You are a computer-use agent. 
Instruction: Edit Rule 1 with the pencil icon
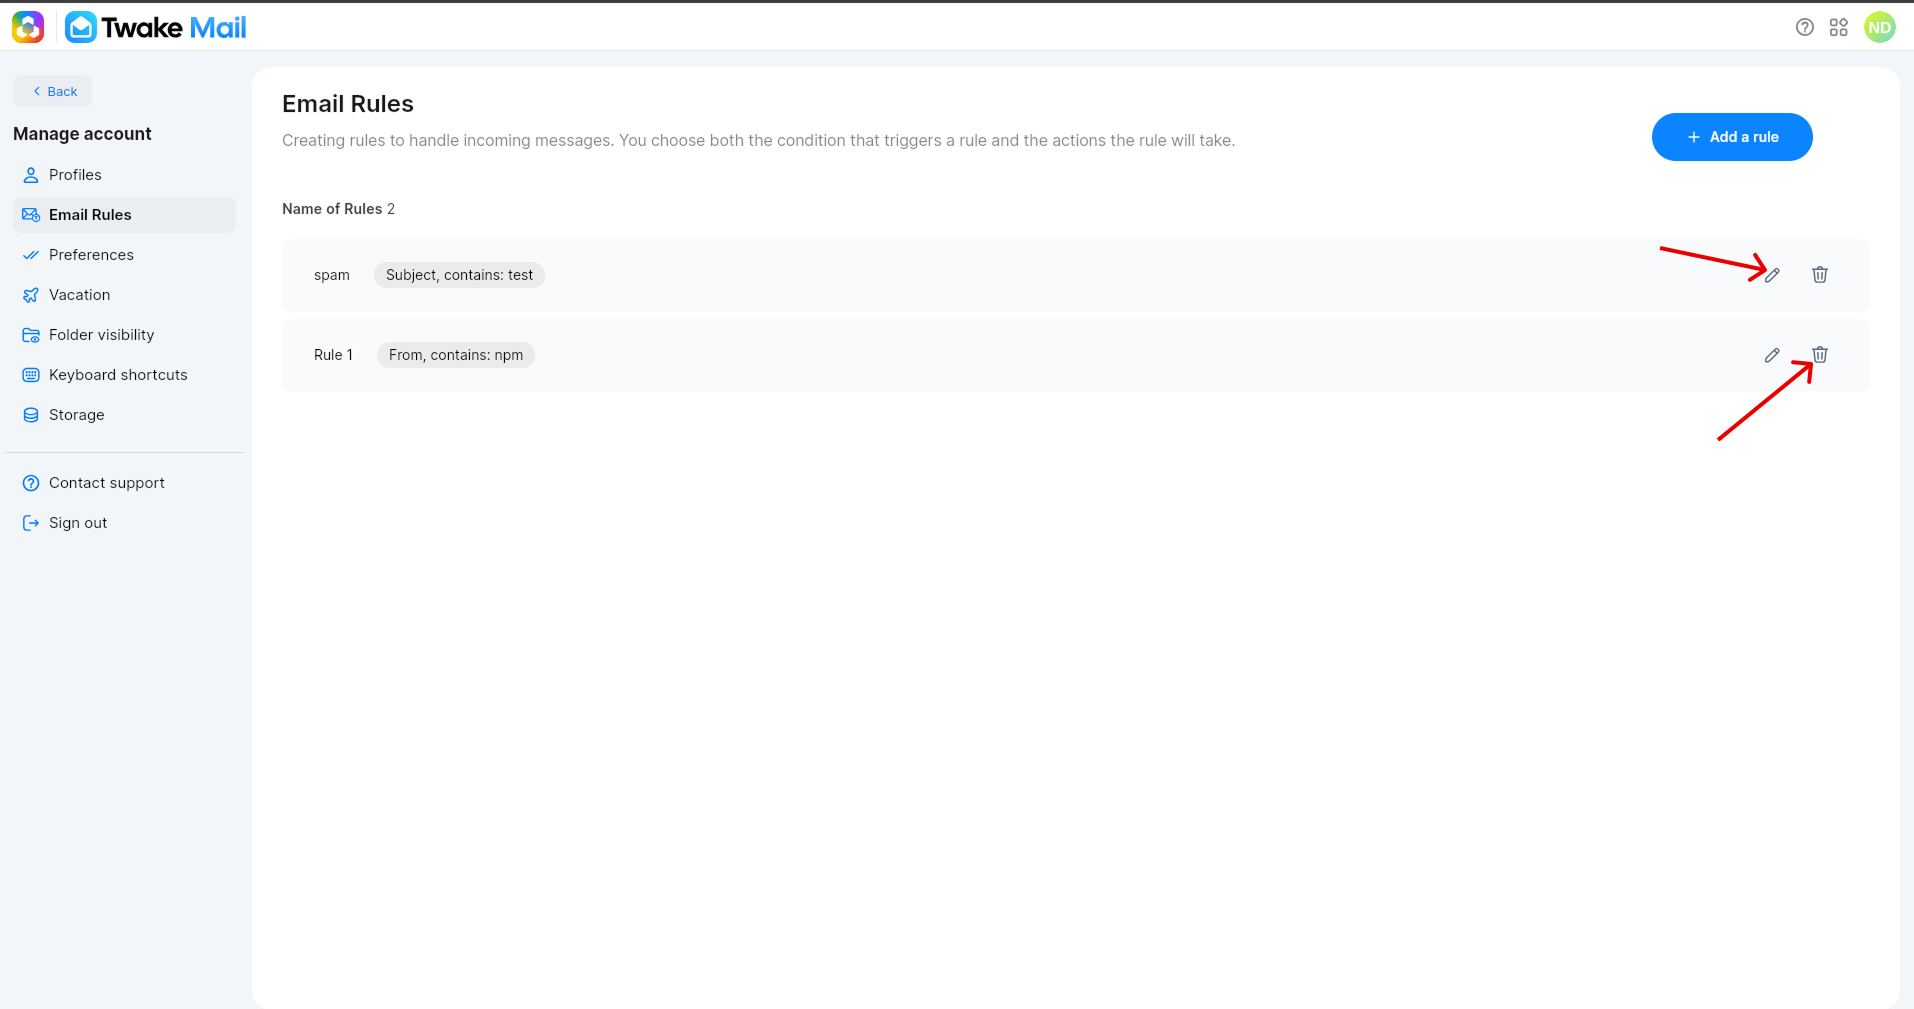[x=1772, y=355]
